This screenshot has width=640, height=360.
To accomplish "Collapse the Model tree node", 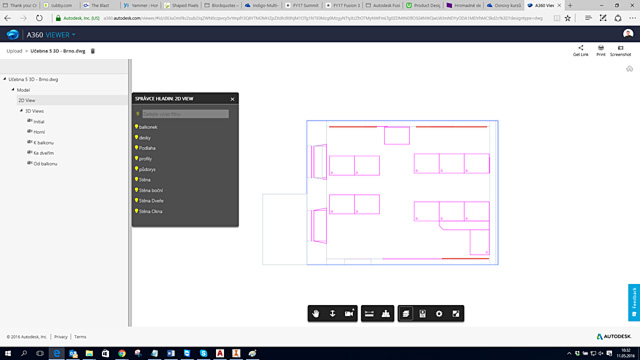I will (13, 89).
